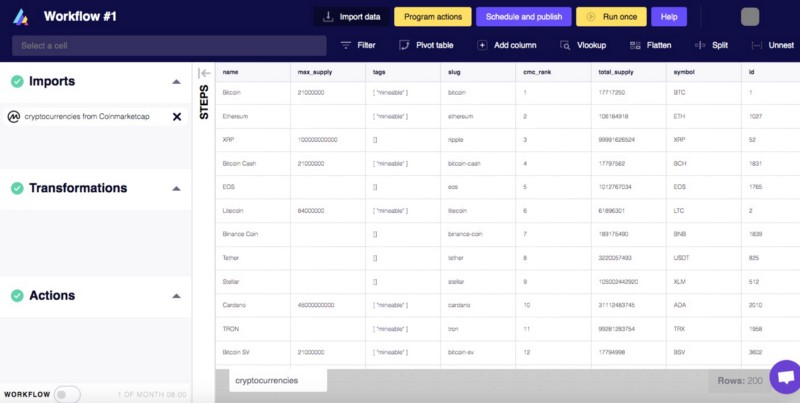Click the app logo in the header
Image resolution: width=800 pixels, height=403 pixels.
pos(21,17)
